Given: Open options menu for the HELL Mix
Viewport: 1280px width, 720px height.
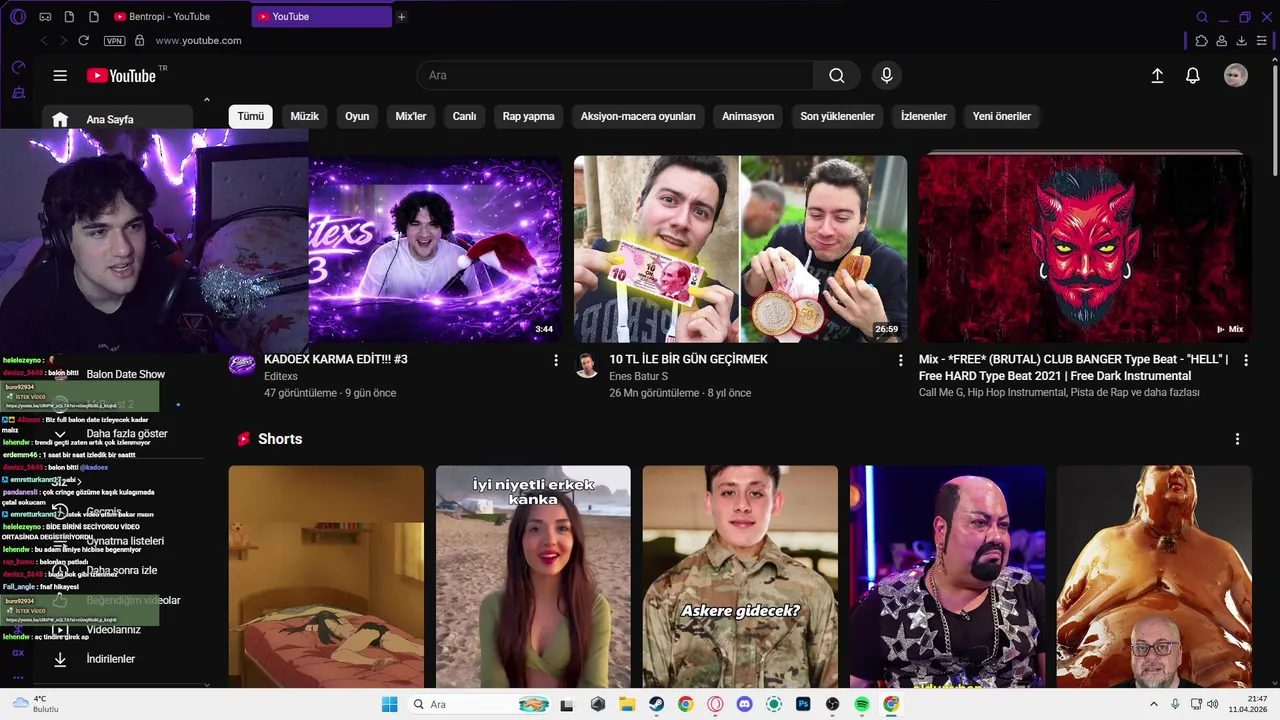Looking at the screenshot, I should tap(1246, 360).
